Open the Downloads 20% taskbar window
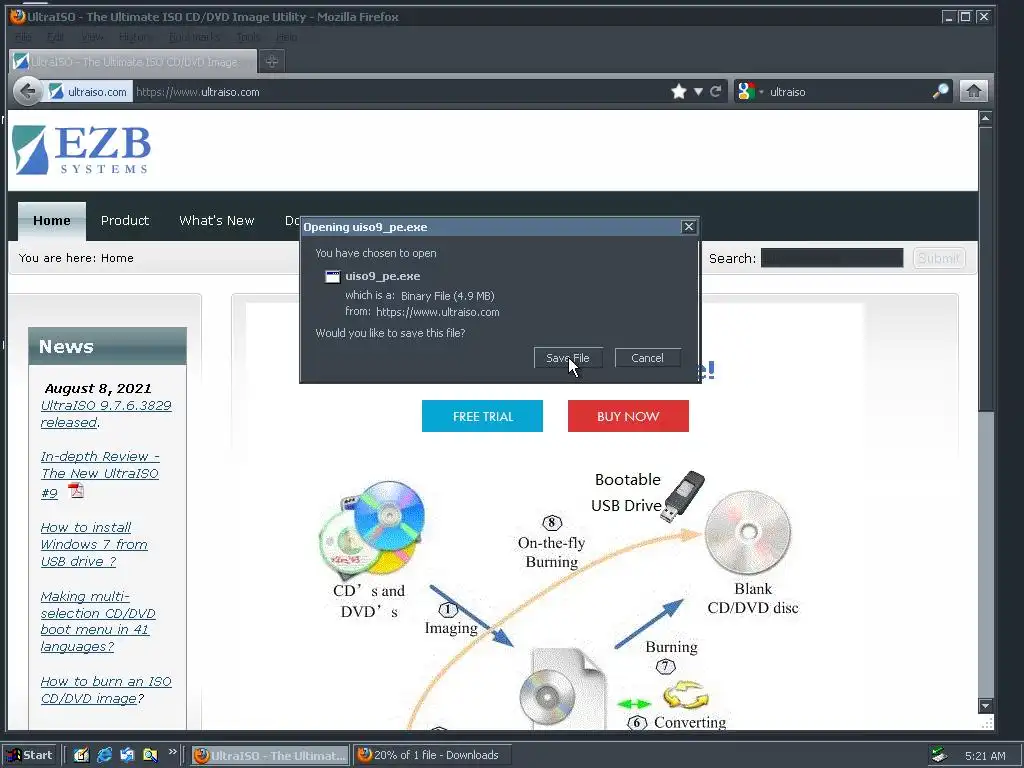 [x=432, y=755]
